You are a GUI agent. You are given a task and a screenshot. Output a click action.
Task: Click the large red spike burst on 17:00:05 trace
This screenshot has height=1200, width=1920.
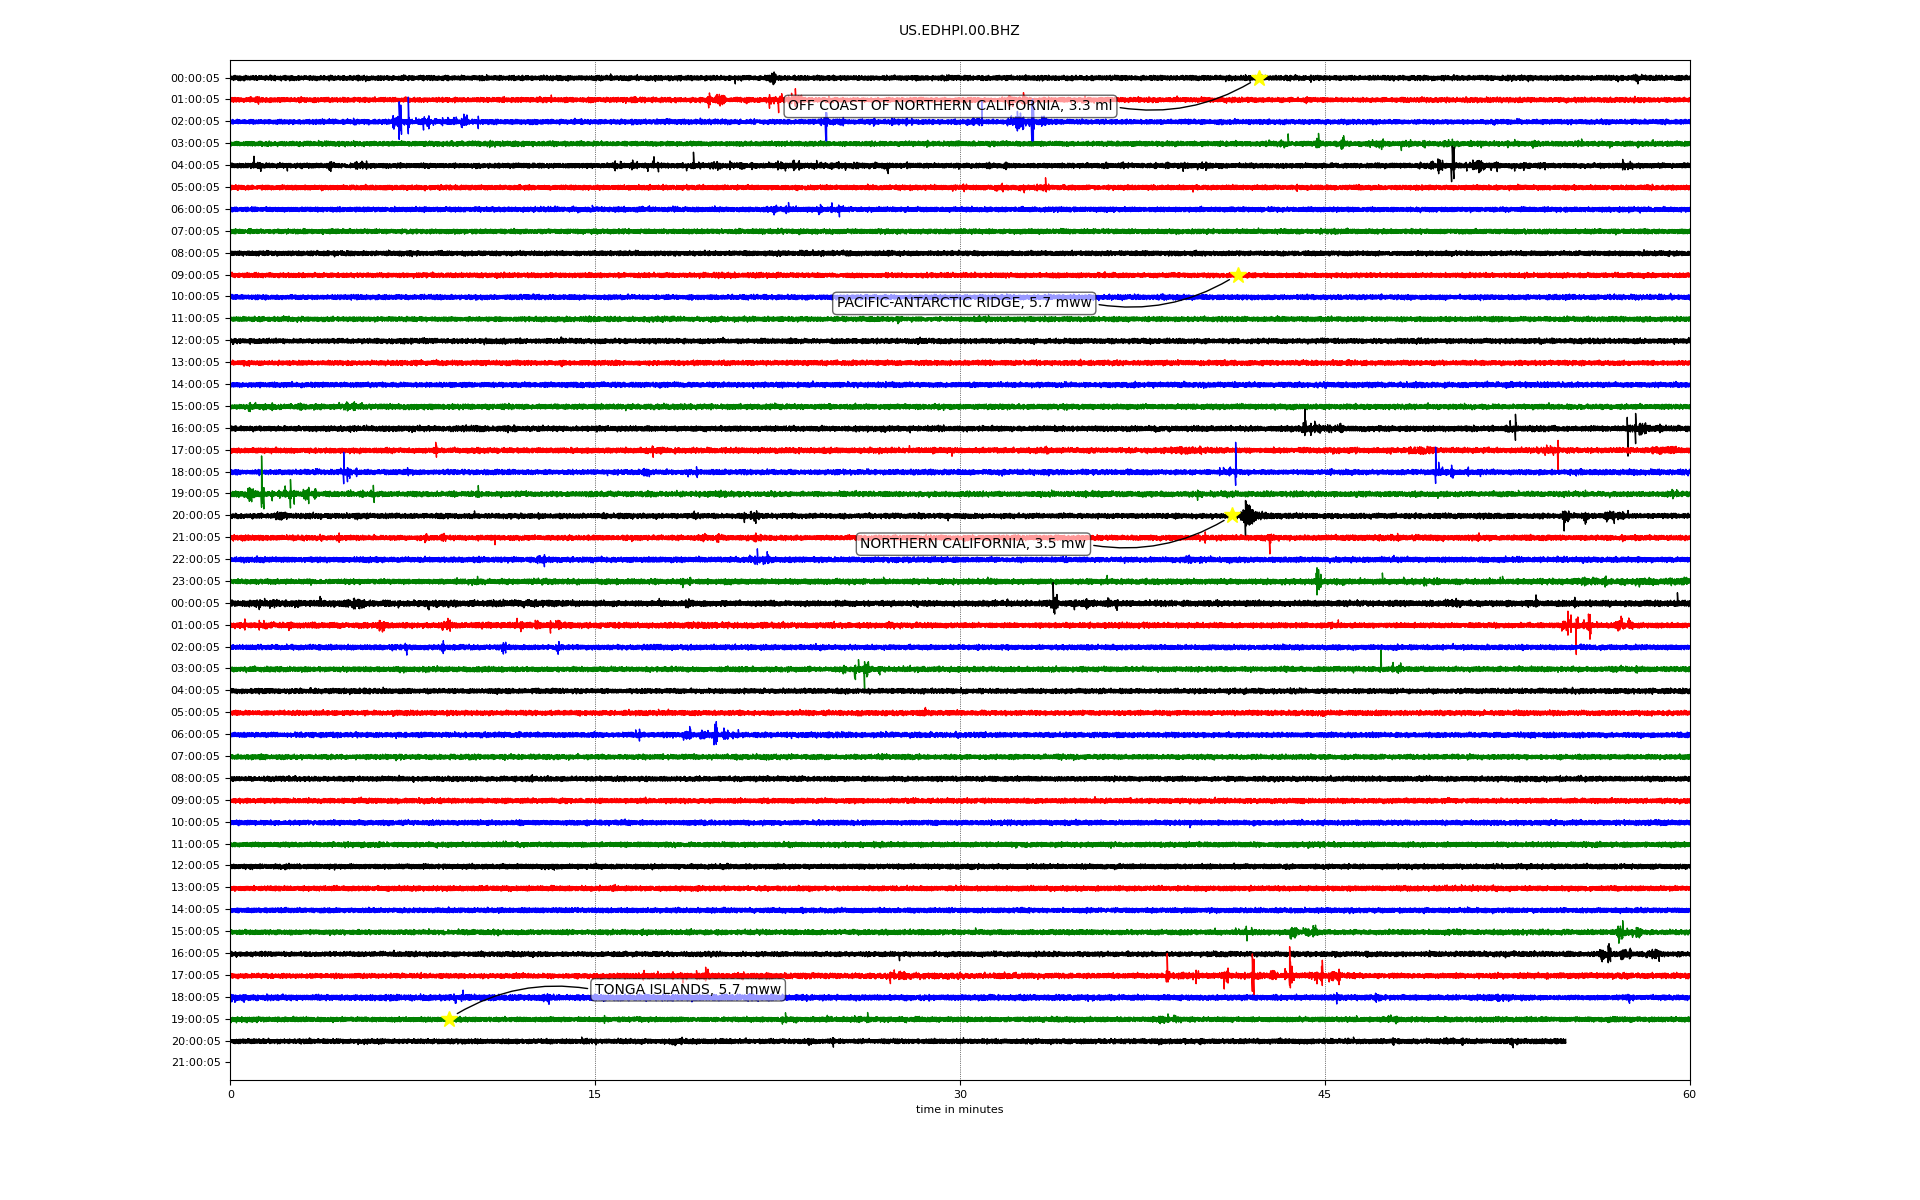coord(1253,975)
